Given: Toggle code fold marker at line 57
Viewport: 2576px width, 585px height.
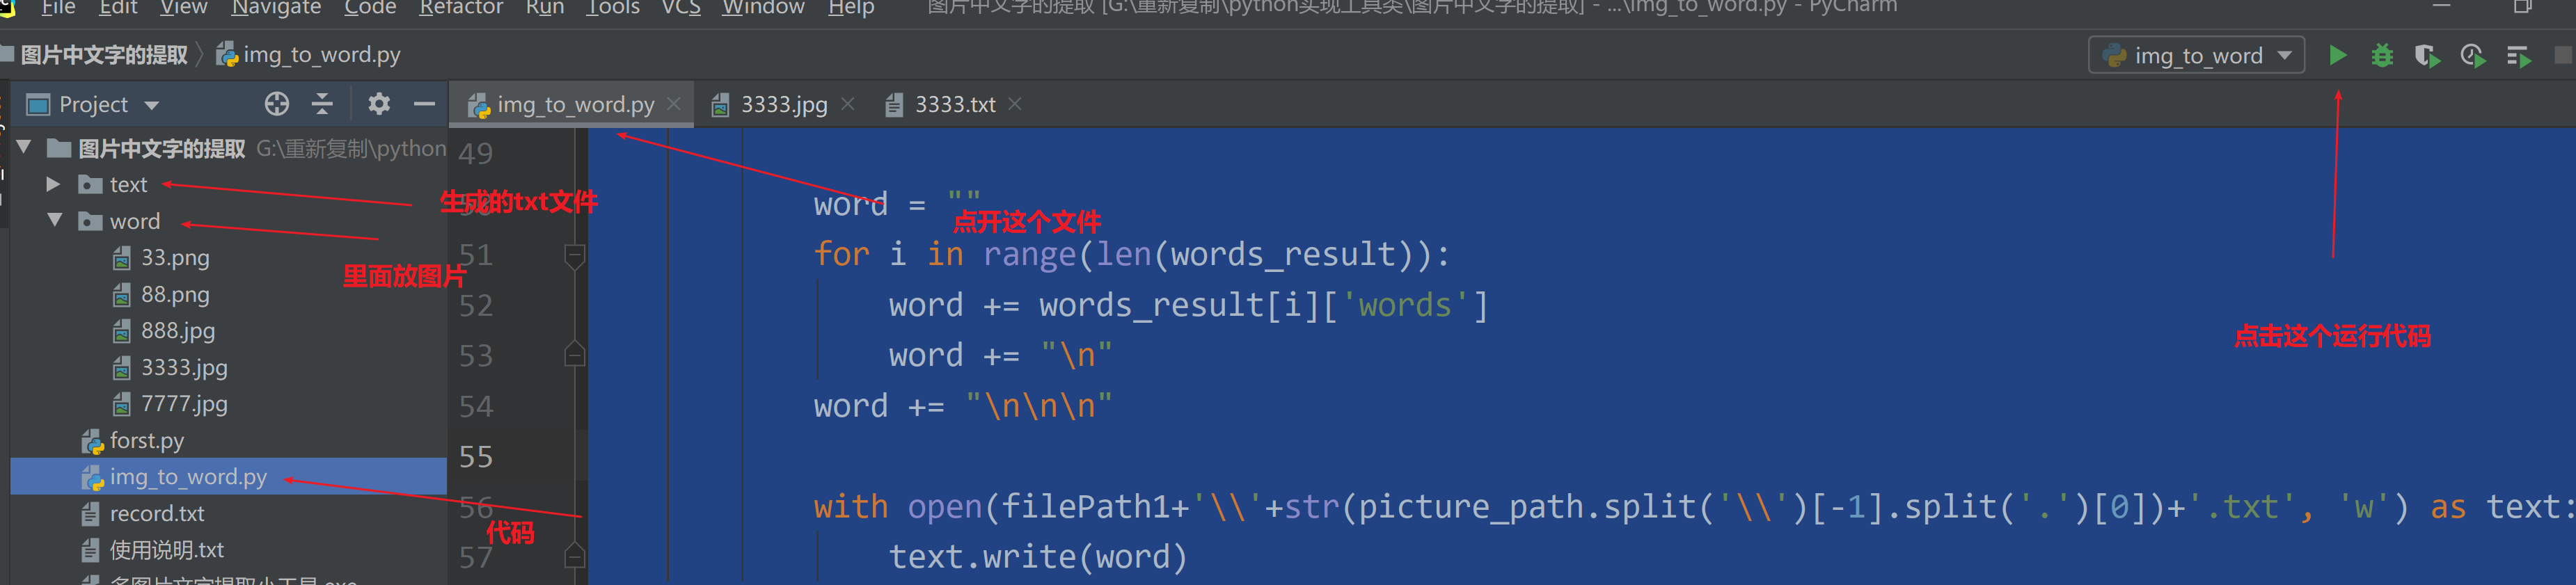Looking at the screenshot, I should 575,555.
